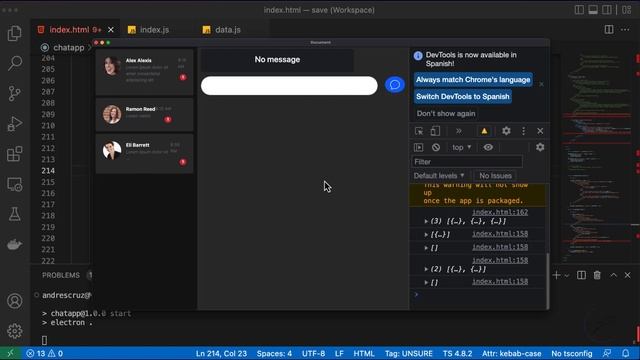Screen dimensions: 640x360
Task: Open the Manage gear in activity bar
Action: 15,331
